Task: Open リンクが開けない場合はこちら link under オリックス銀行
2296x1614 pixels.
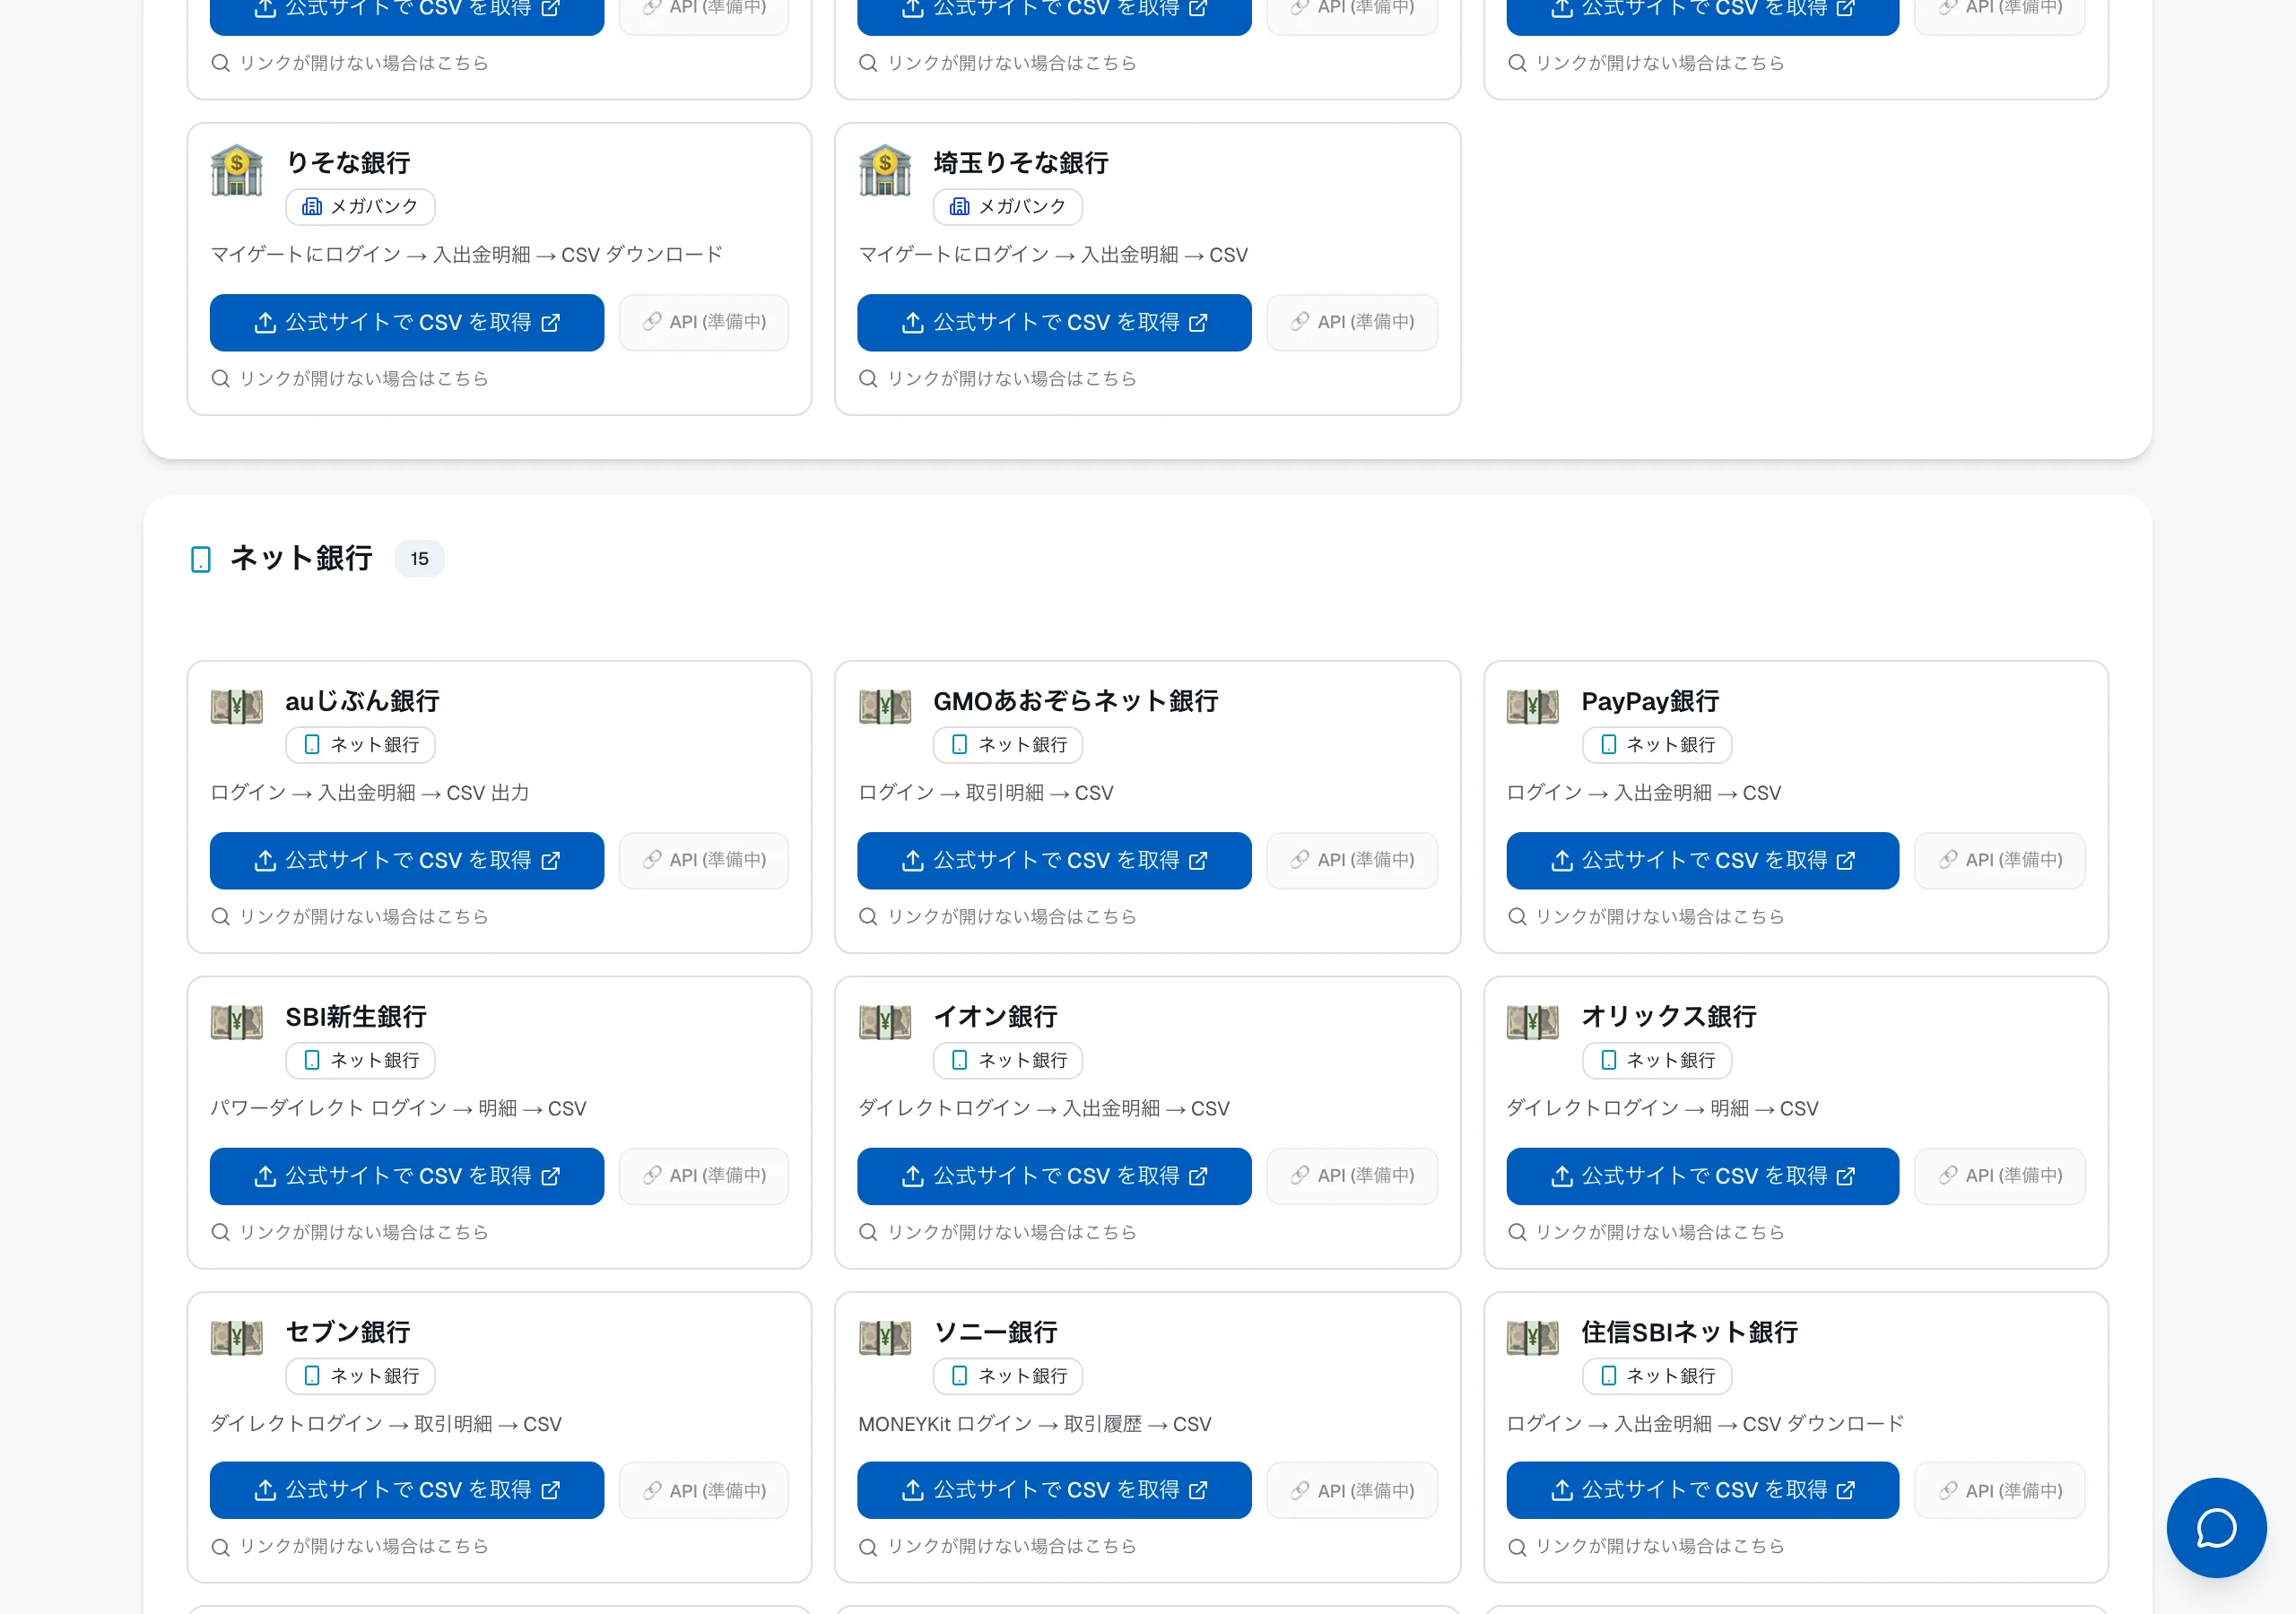Action: click(x=1660, y=1232)
